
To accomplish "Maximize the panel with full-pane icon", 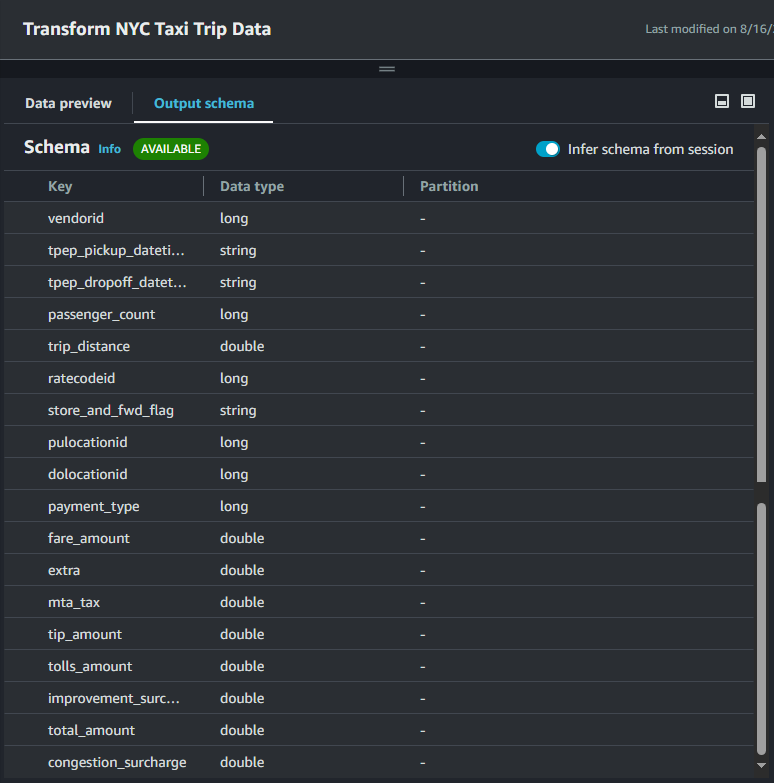I will point(748,101).
